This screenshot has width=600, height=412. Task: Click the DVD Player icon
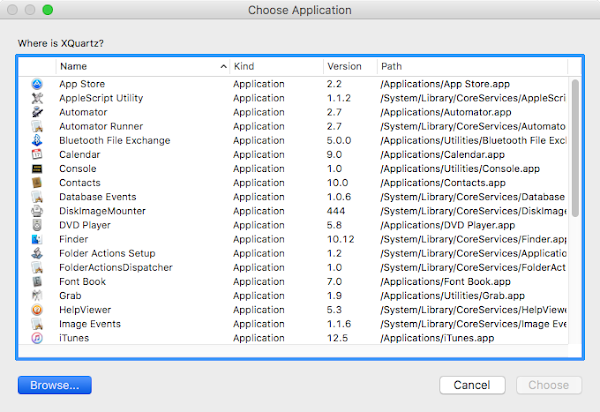[37, 225]
